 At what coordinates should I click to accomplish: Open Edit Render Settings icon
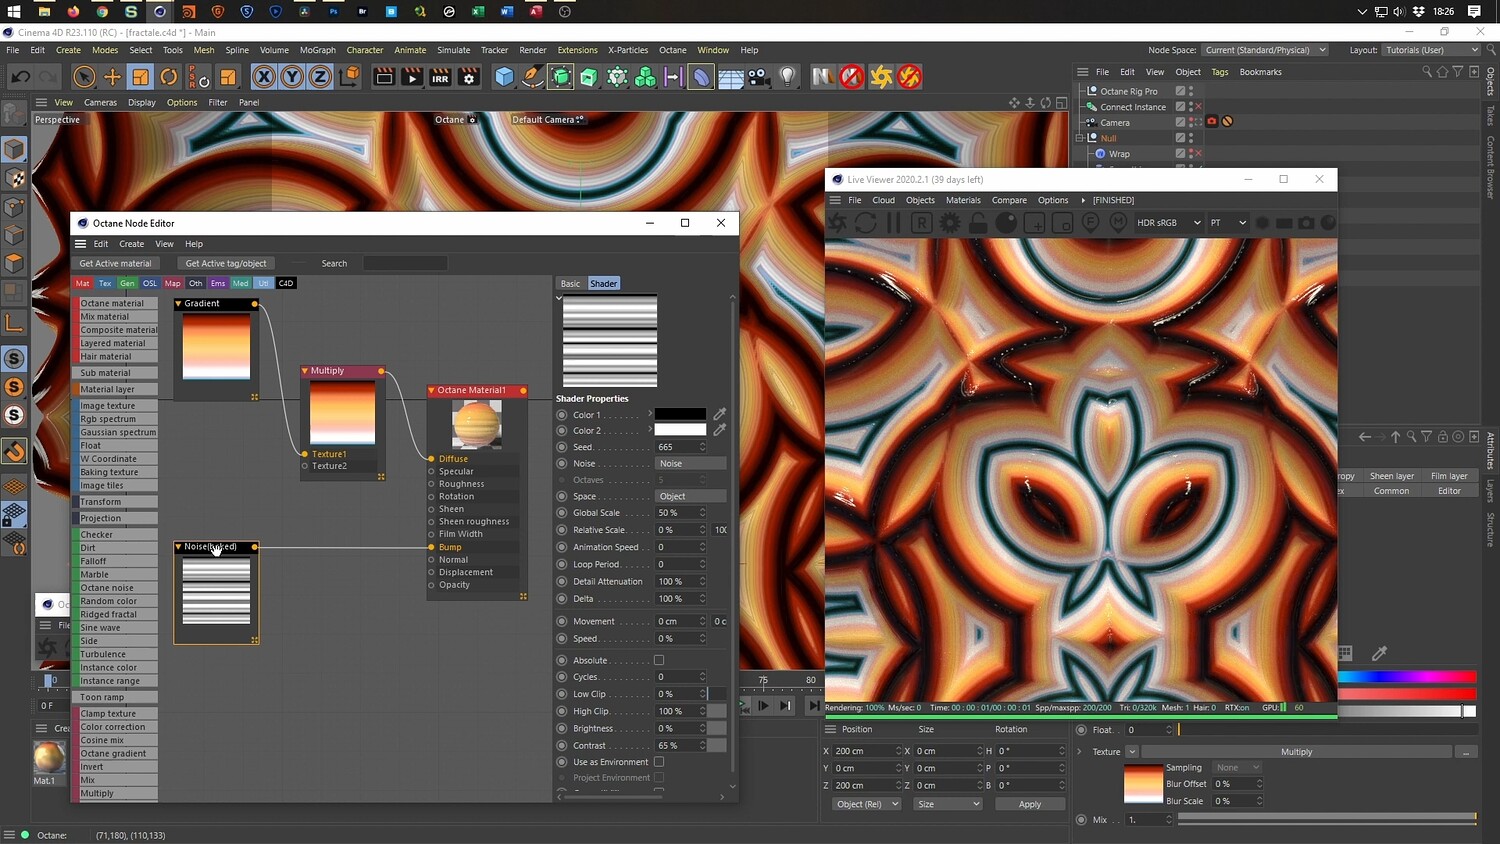point(468,77)
